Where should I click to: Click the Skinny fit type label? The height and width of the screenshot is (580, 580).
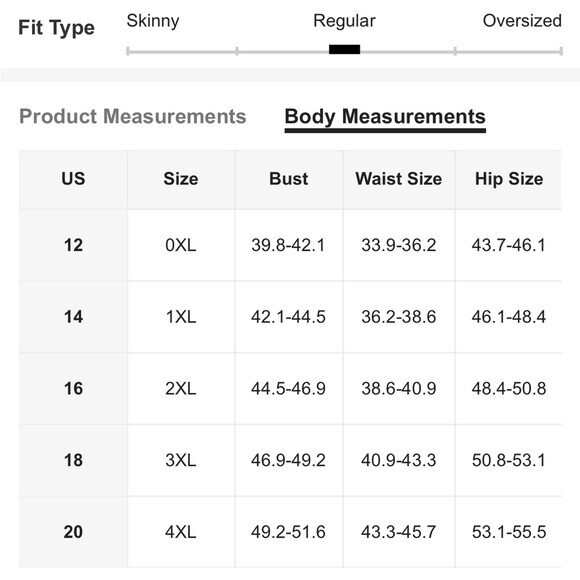pos(153,21)
